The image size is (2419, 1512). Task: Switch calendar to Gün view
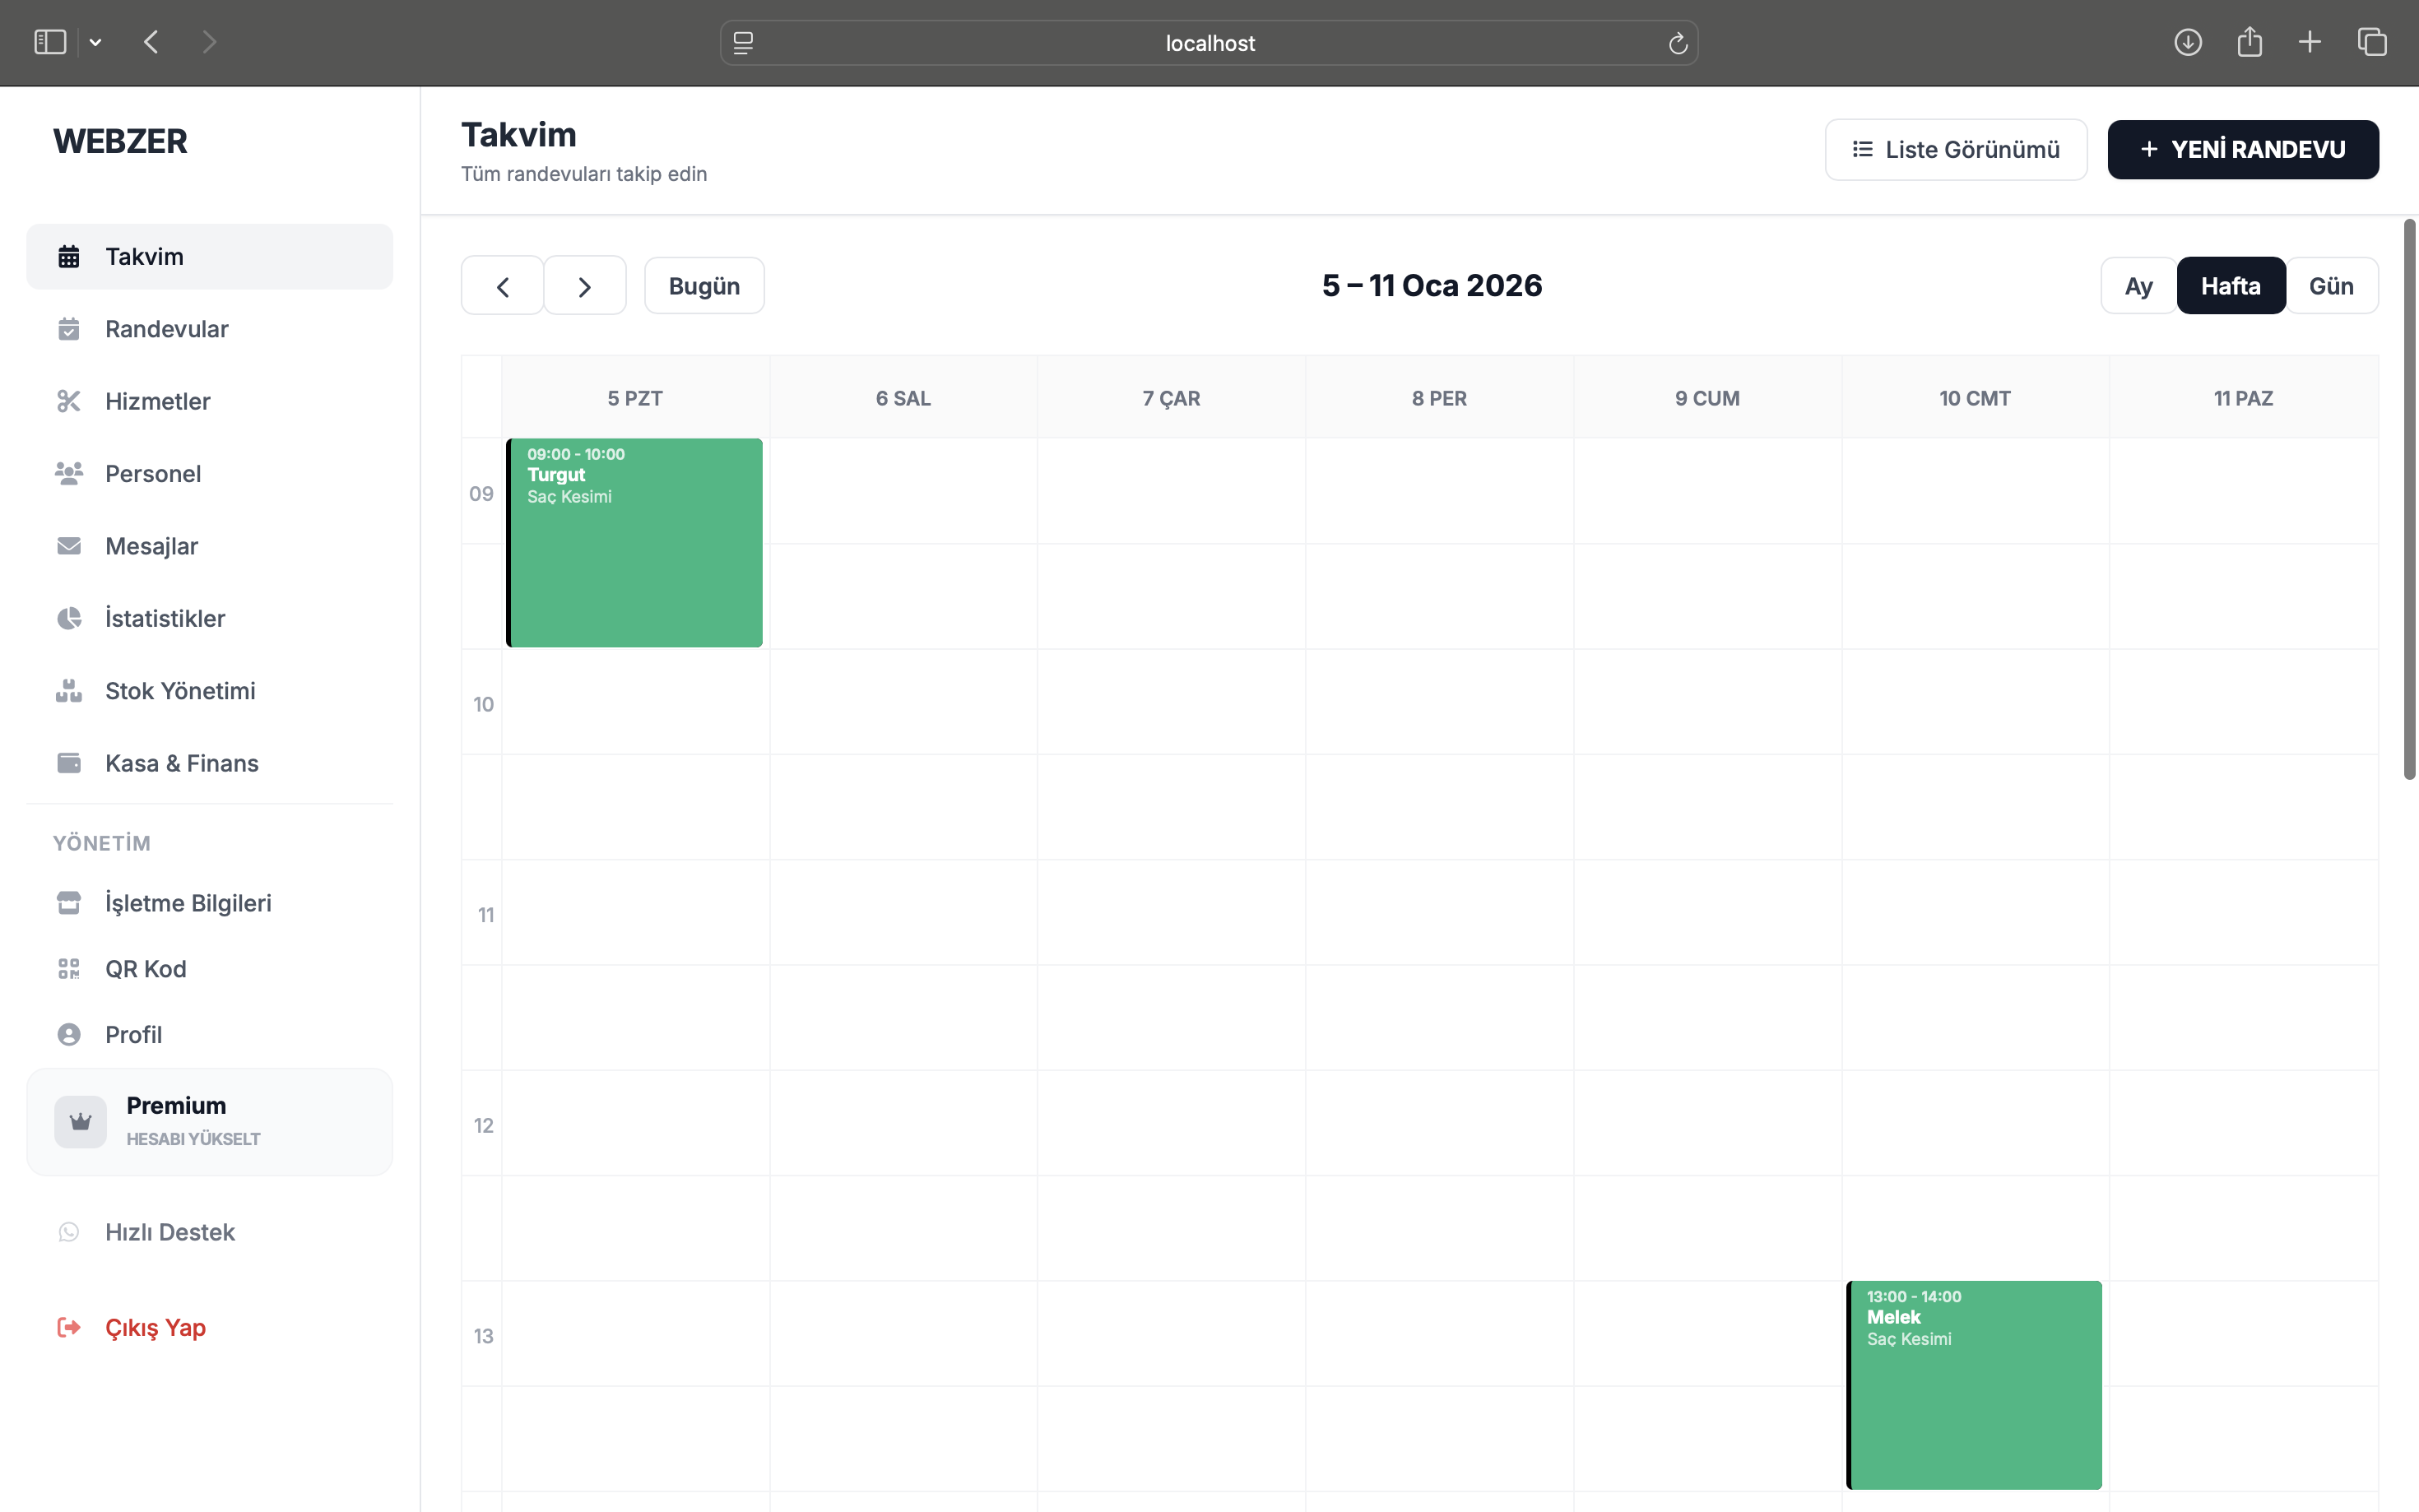tap(2330, 286)
